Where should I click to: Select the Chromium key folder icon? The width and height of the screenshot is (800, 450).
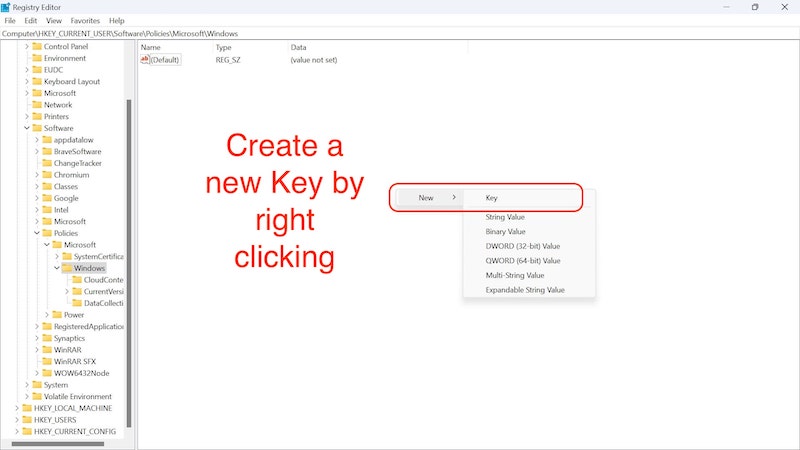pyautogui.click(x=47, y=175)
